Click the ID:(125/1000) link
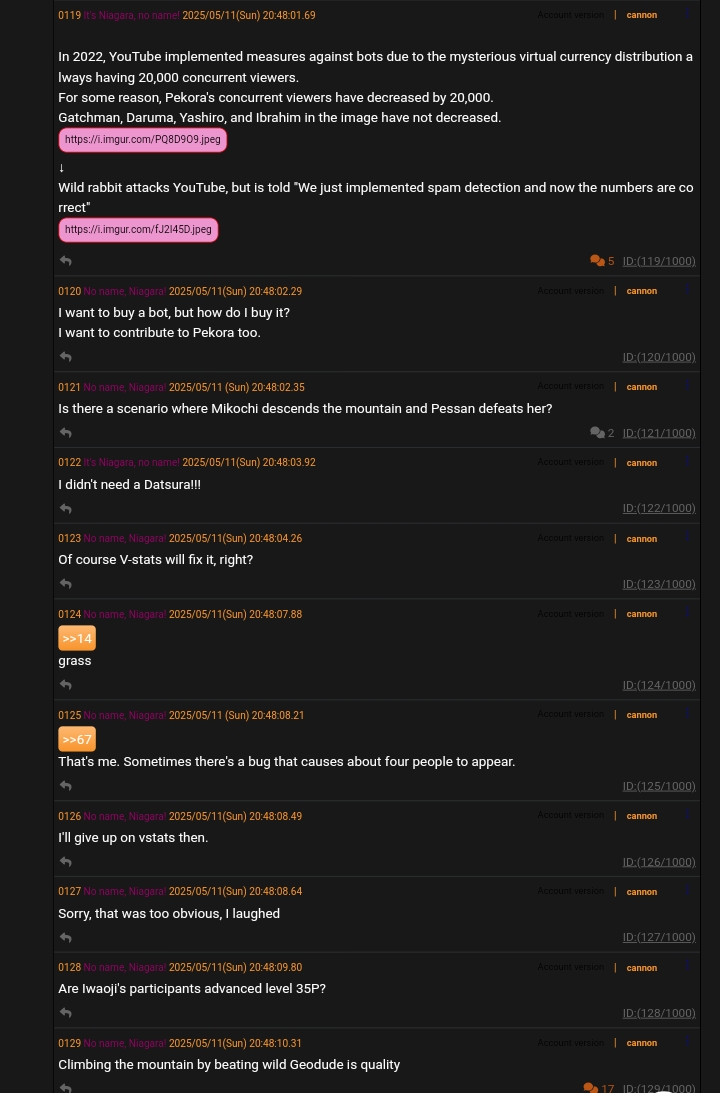The height and width of the screenshot is (1093, 720). (x=659, y=786)
